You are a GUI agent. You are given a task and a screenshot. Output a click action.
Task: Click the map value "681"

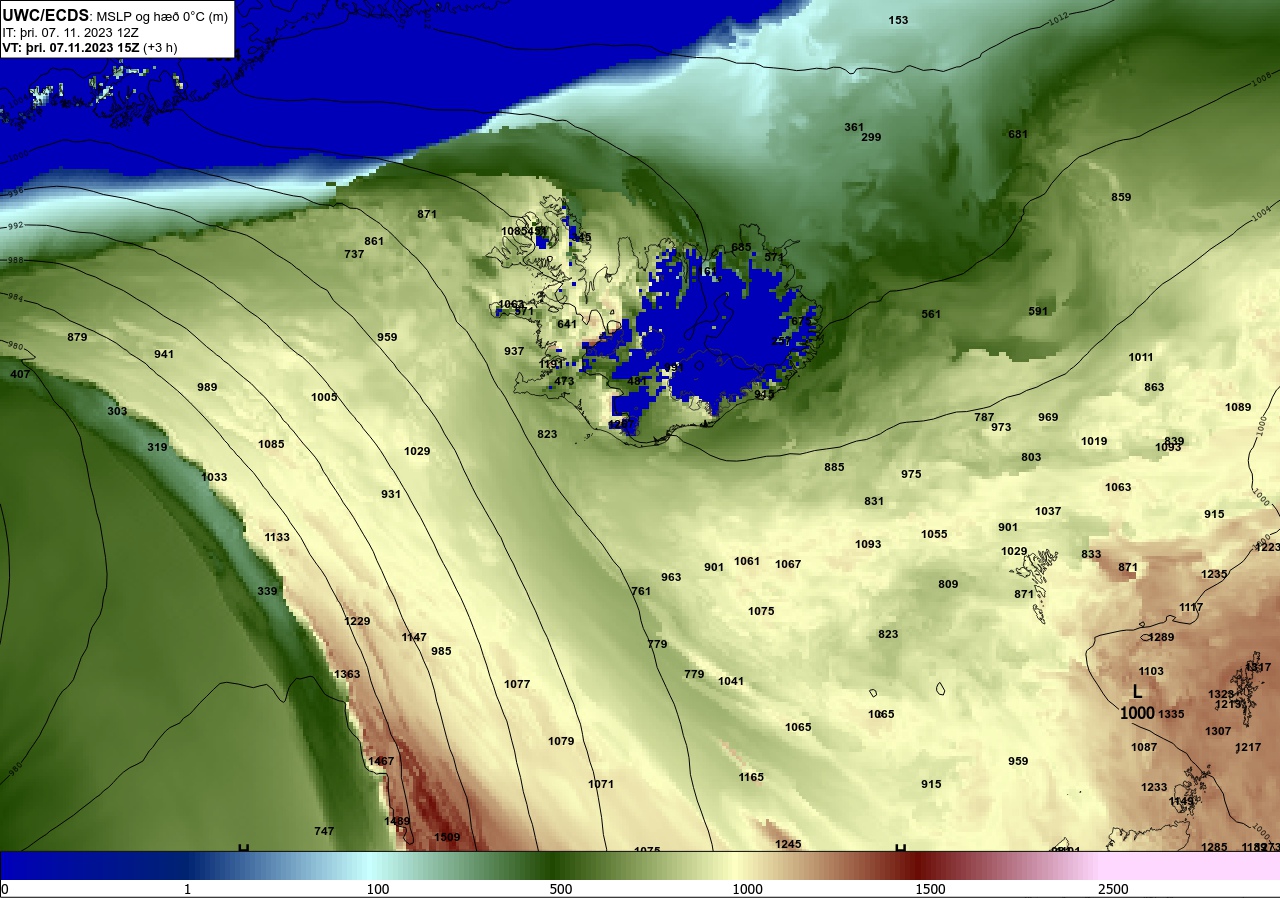coord(1018,134)
